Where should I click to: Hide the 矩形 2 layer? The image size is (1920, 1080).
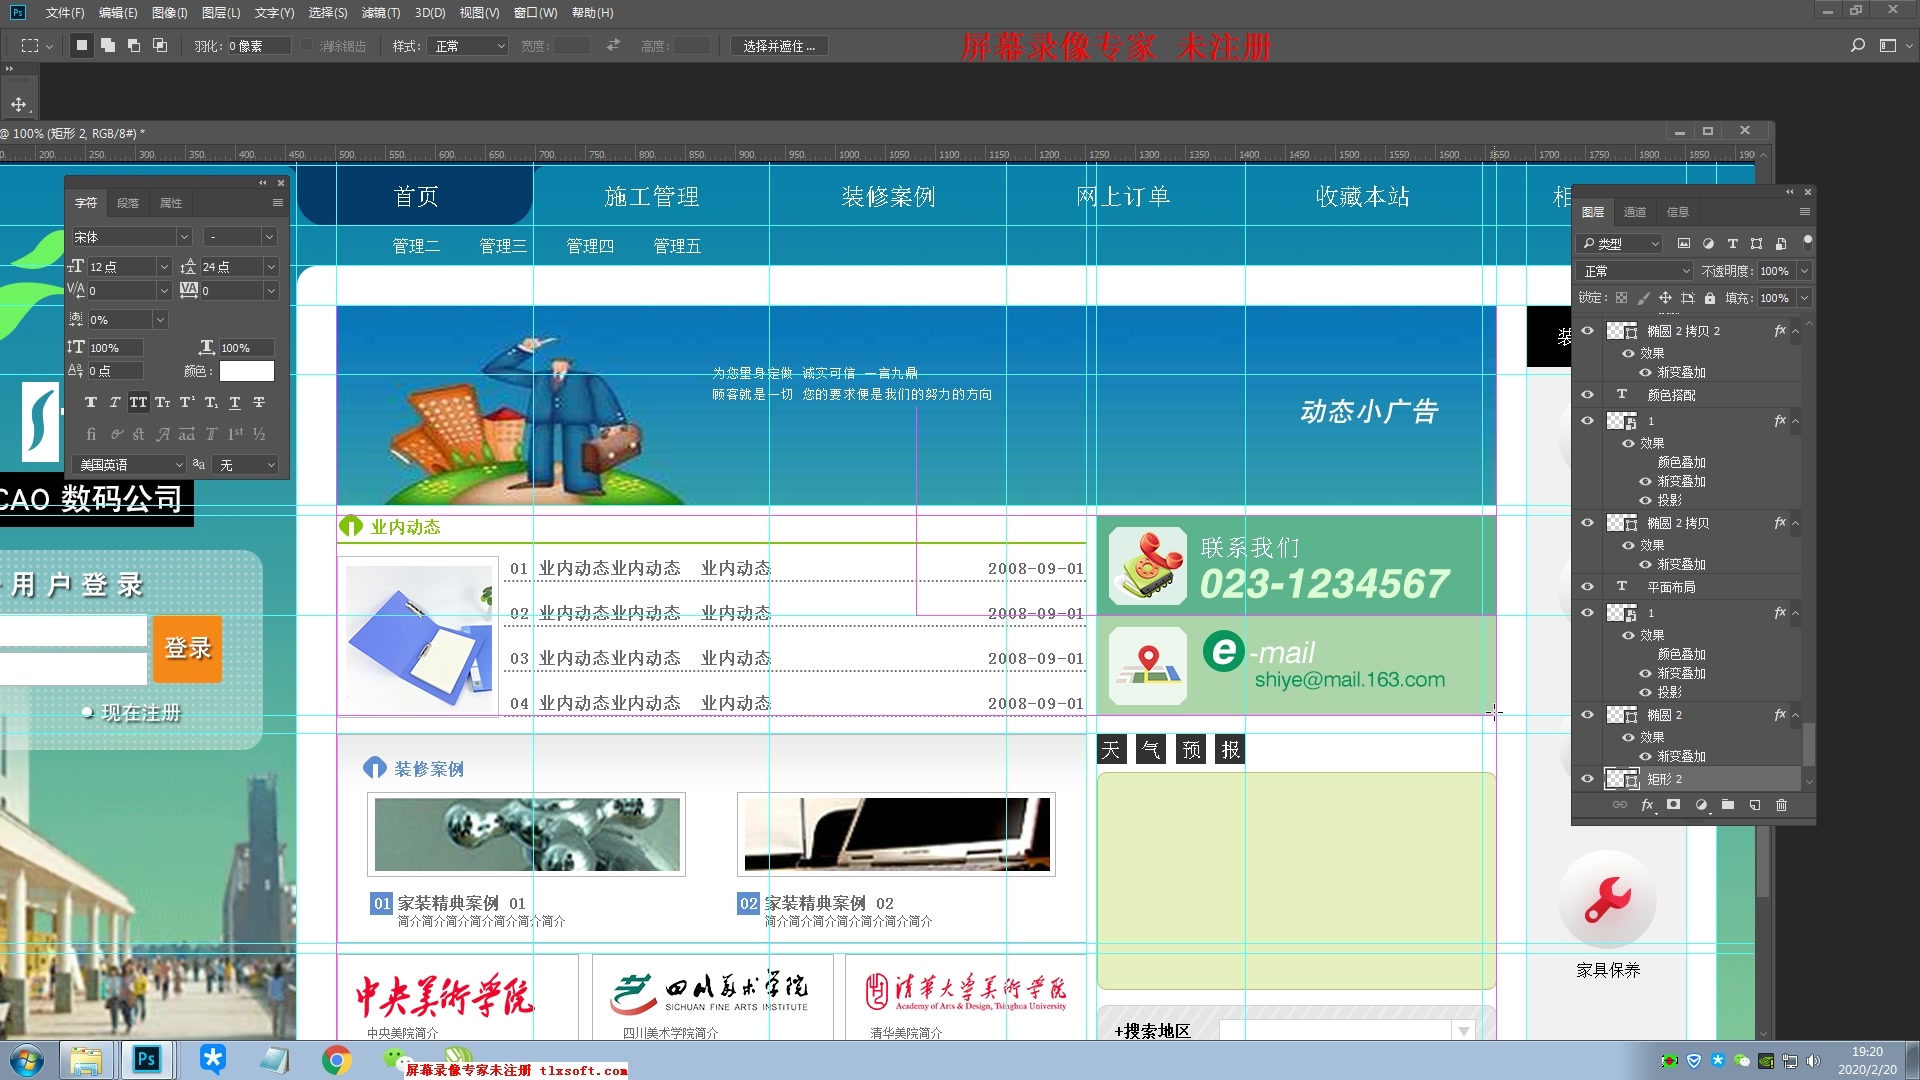pos(1587,778)
